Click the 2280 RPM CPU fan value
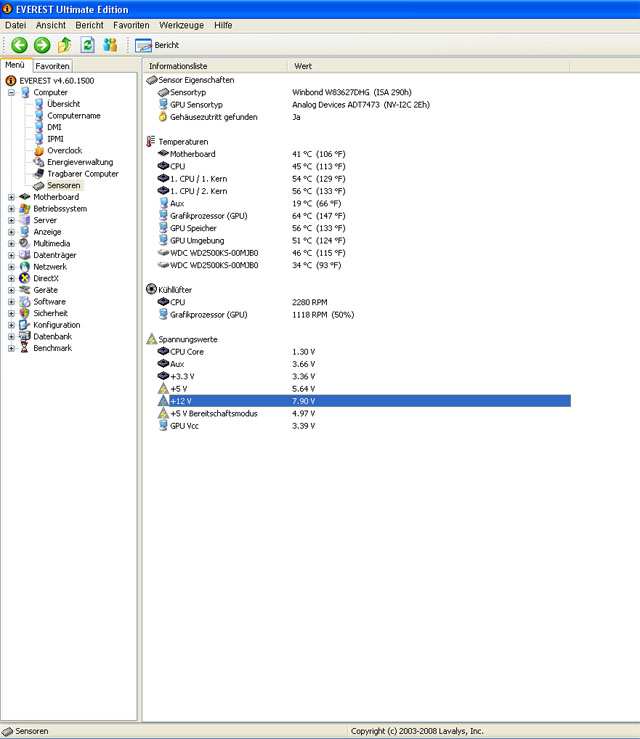The height and width of the screenshot is (739, 640). [x=310, y=302]
